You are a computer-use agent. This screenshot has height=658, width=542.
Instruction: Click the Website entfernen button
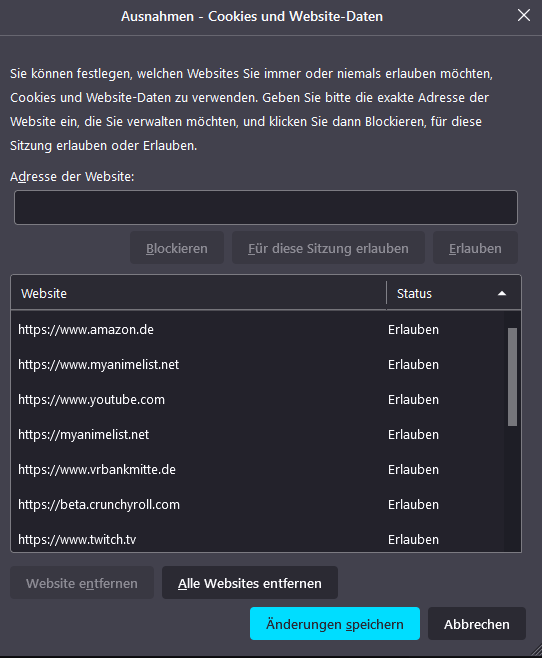[x=82, y=583]
